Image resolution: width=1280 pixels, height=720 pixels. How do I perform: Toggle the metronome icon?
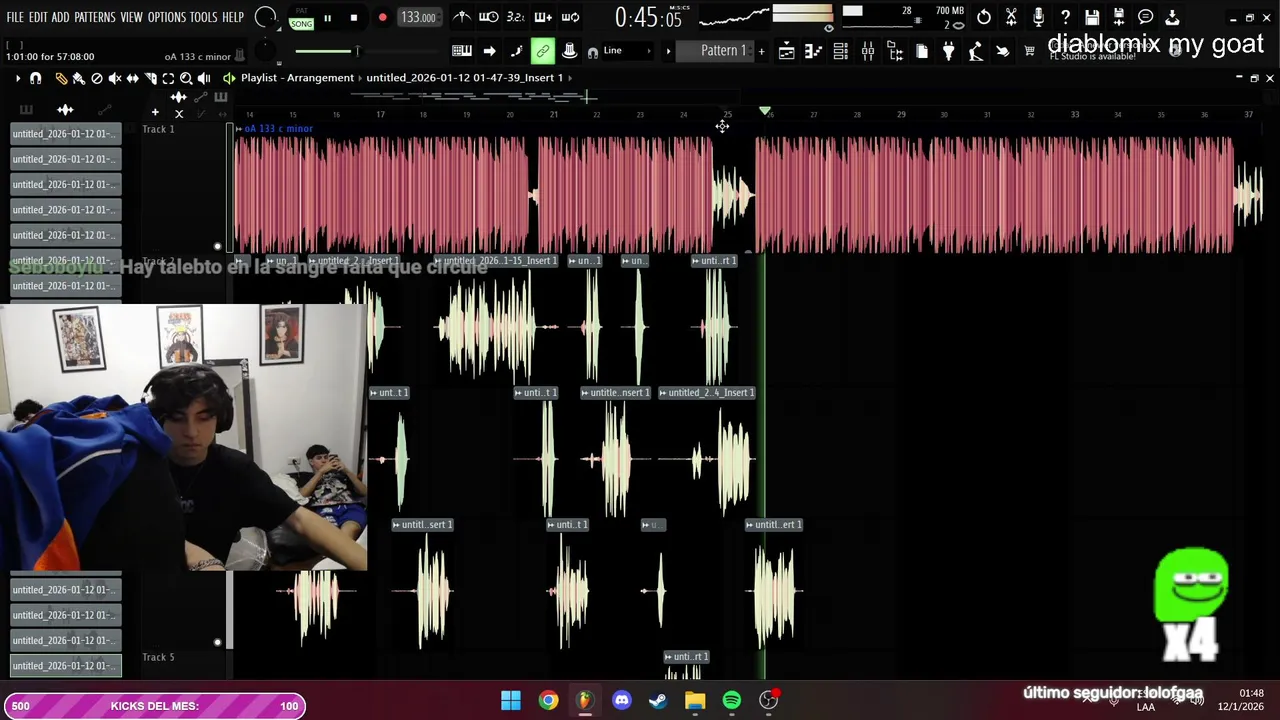point(462,17)
